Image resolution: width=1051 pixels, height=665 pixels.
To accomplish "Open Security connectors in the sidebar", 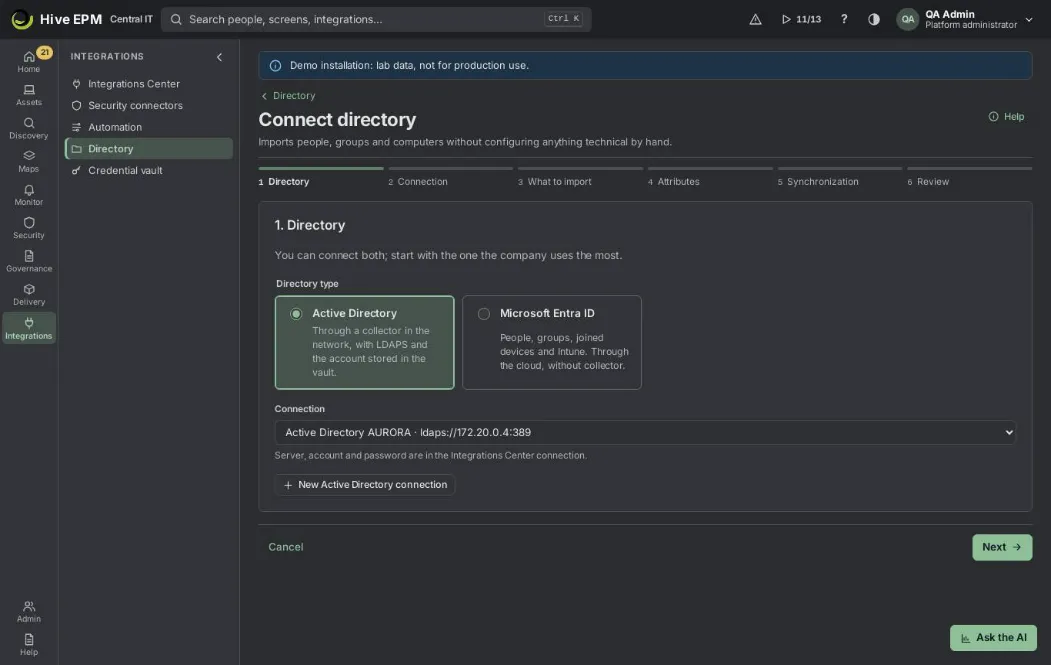I will point(149,105).
